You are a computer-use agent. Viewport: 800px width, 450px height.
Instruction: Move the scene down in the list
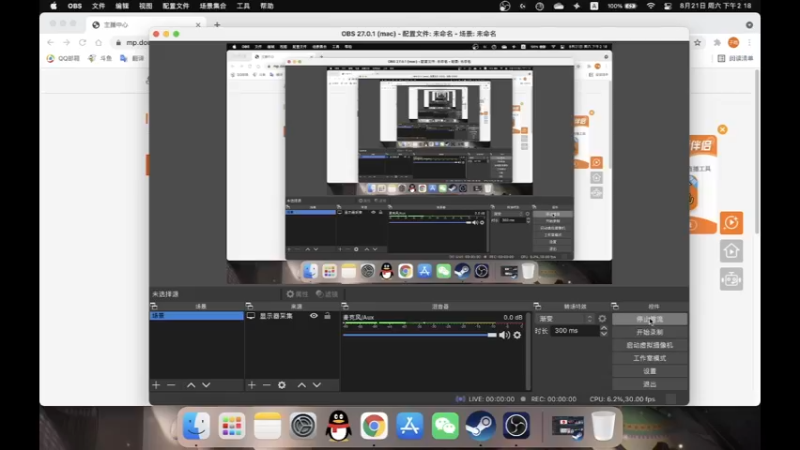(x=206, y=385)
